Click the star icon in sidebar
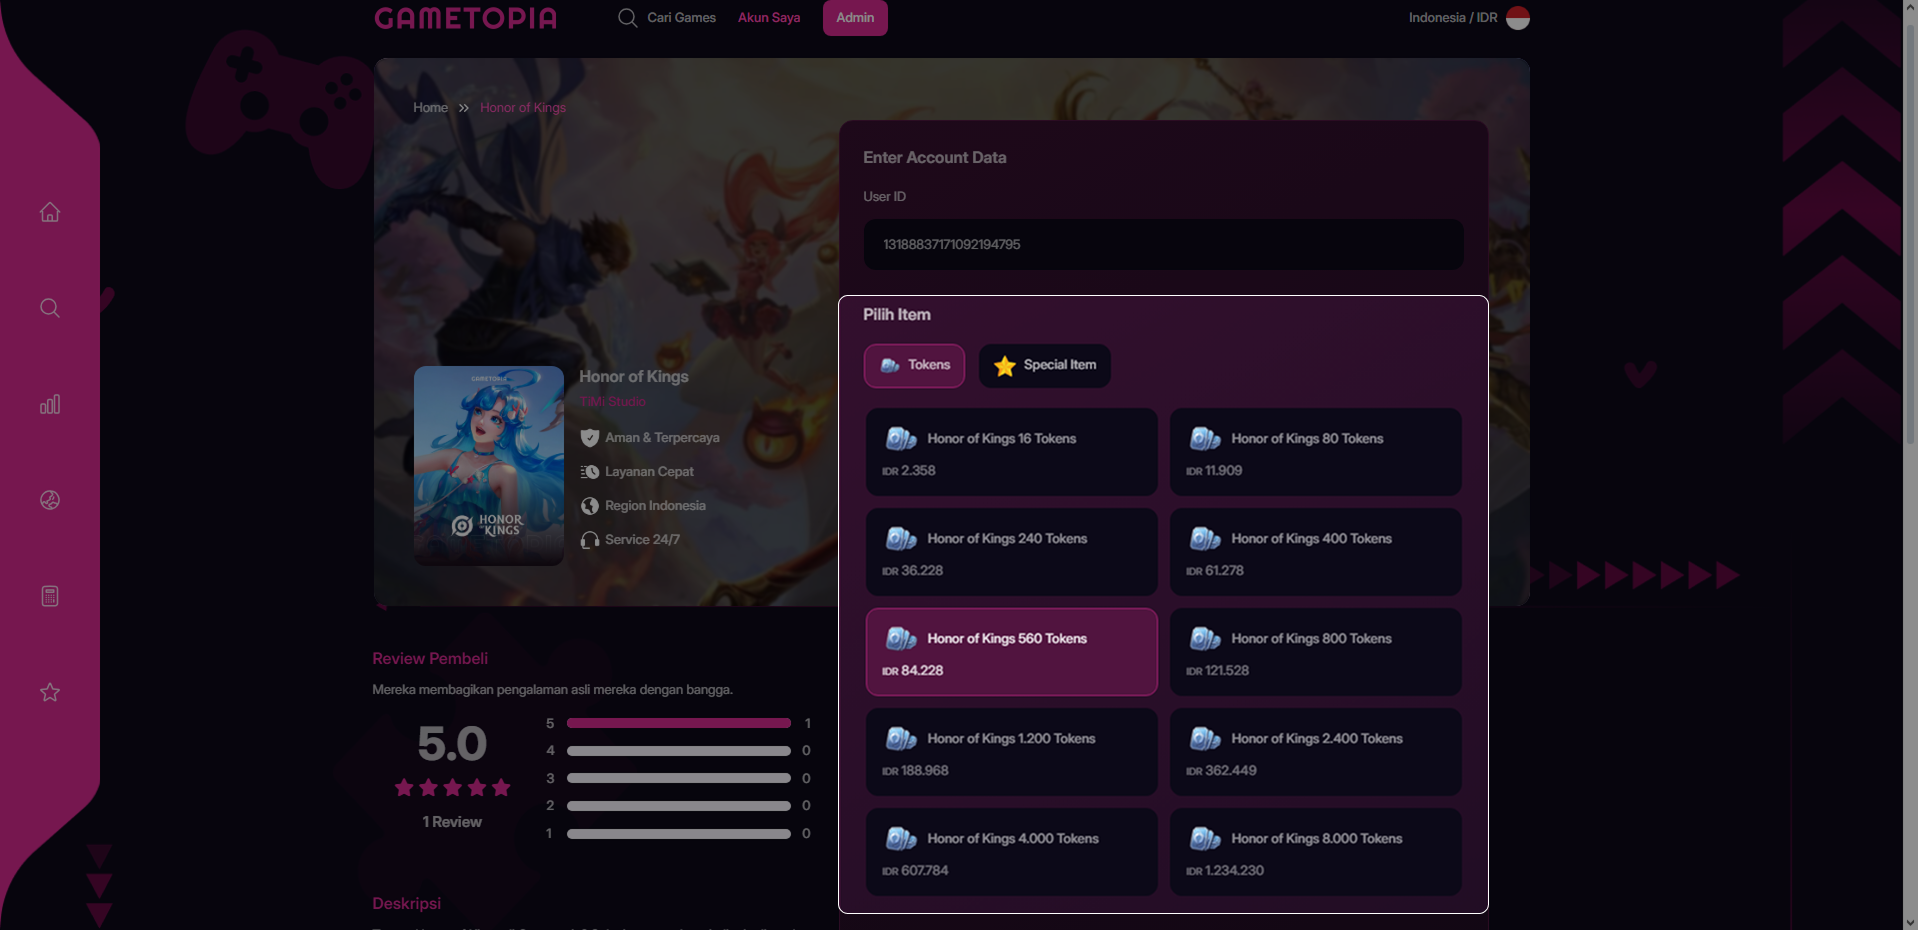Screen dimensions: 1918x930 point(50,692)
